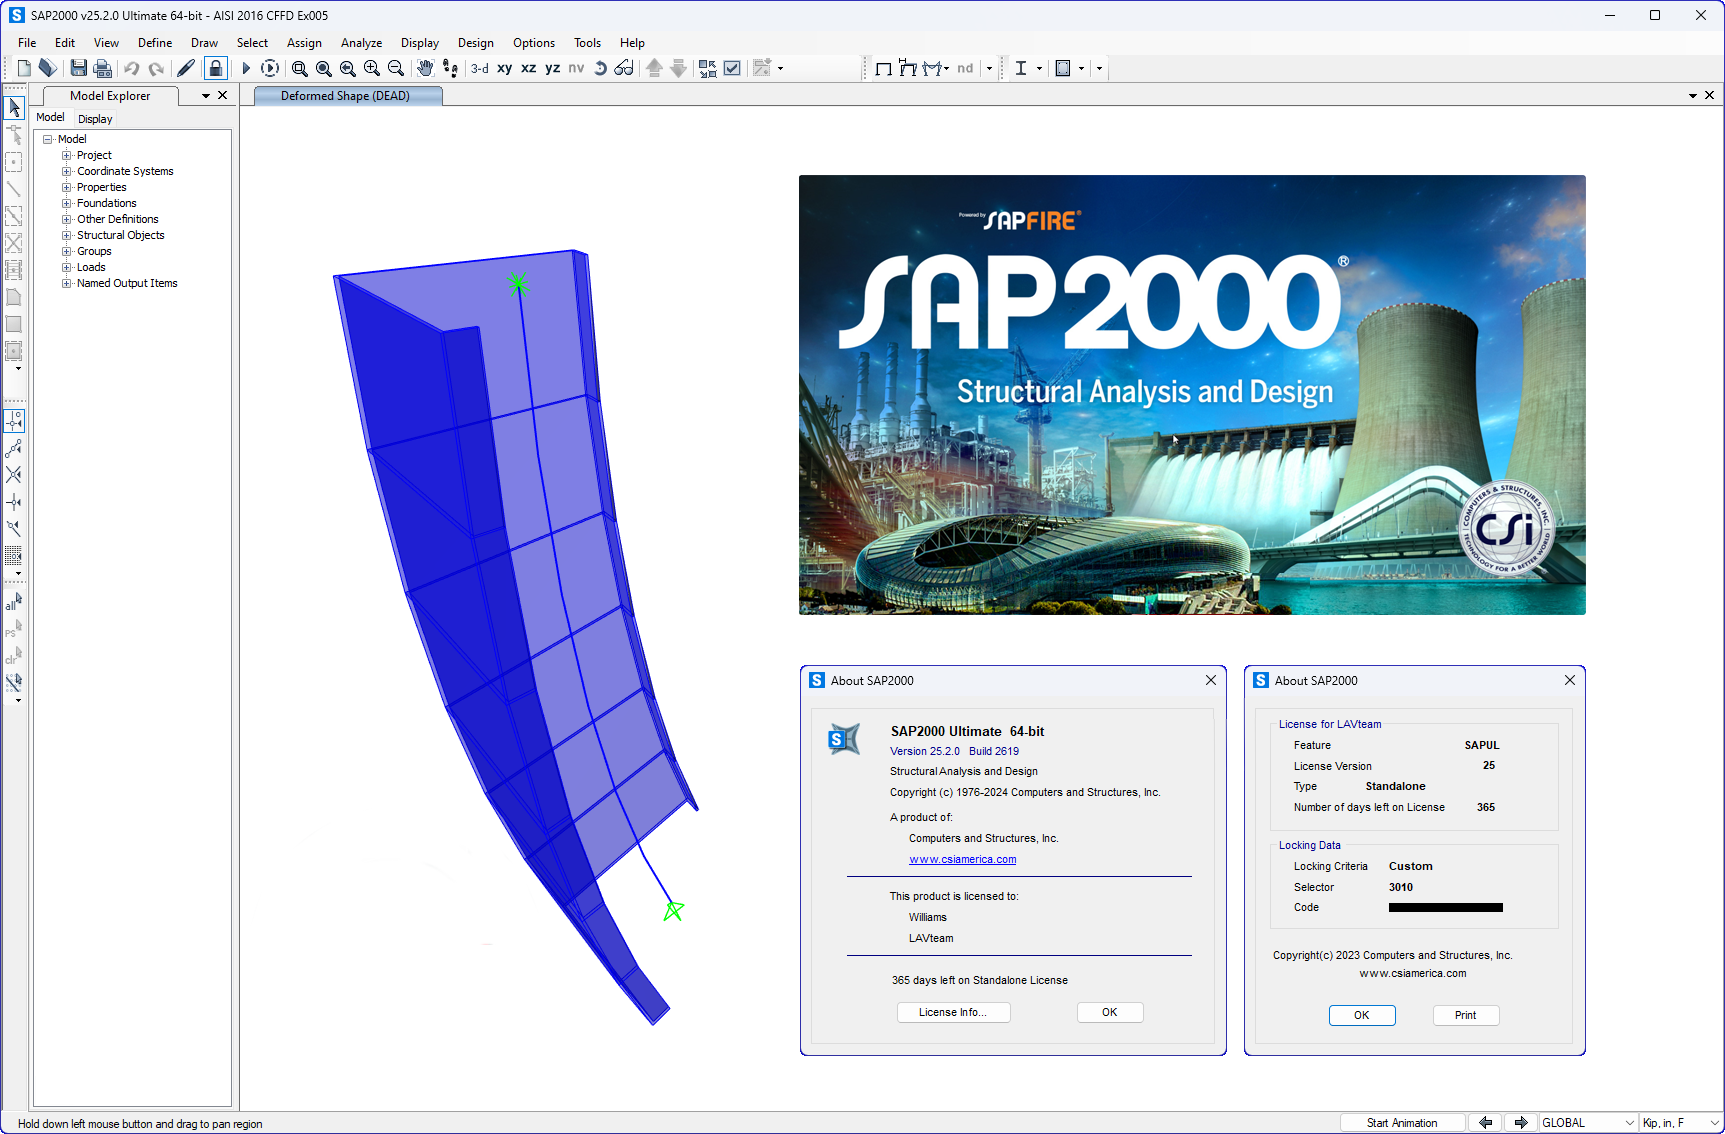The width and height of the screenshot is (1725, 1134).
Task: Click the Move Up in List arrow
Action: (654, 68)
